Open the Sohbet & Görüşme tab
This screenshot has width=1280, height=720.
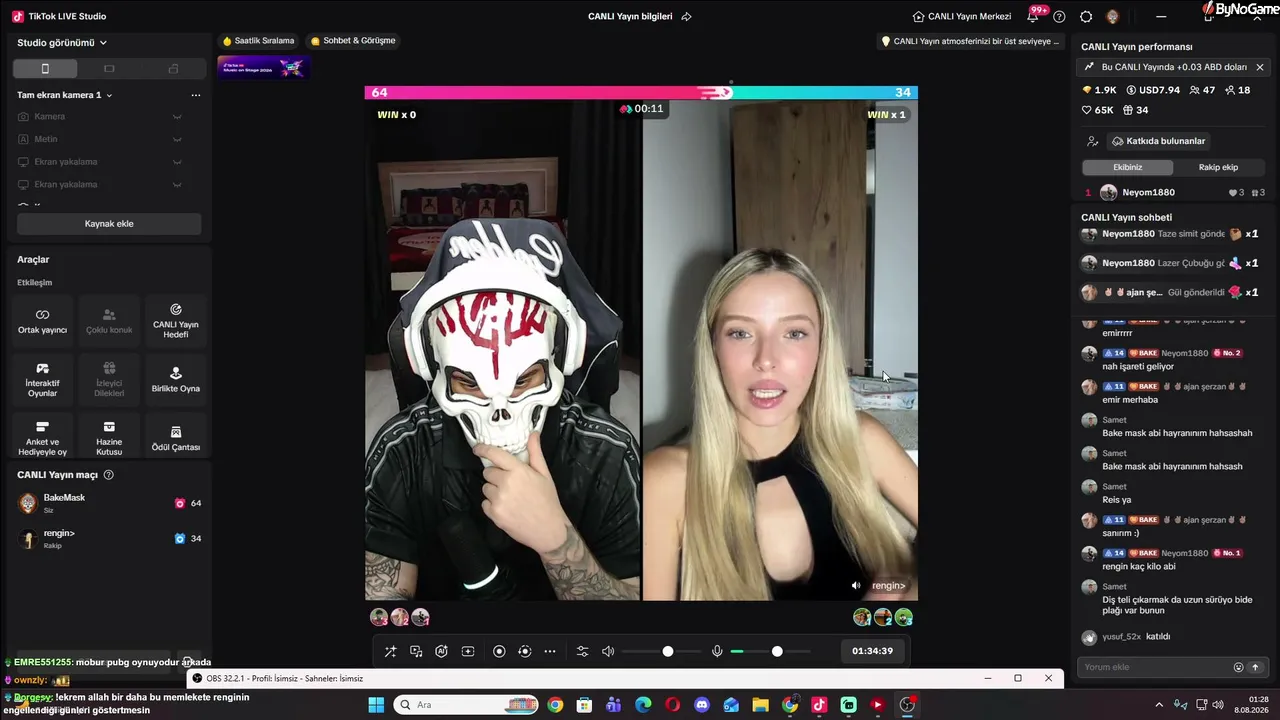coord(353,41)
